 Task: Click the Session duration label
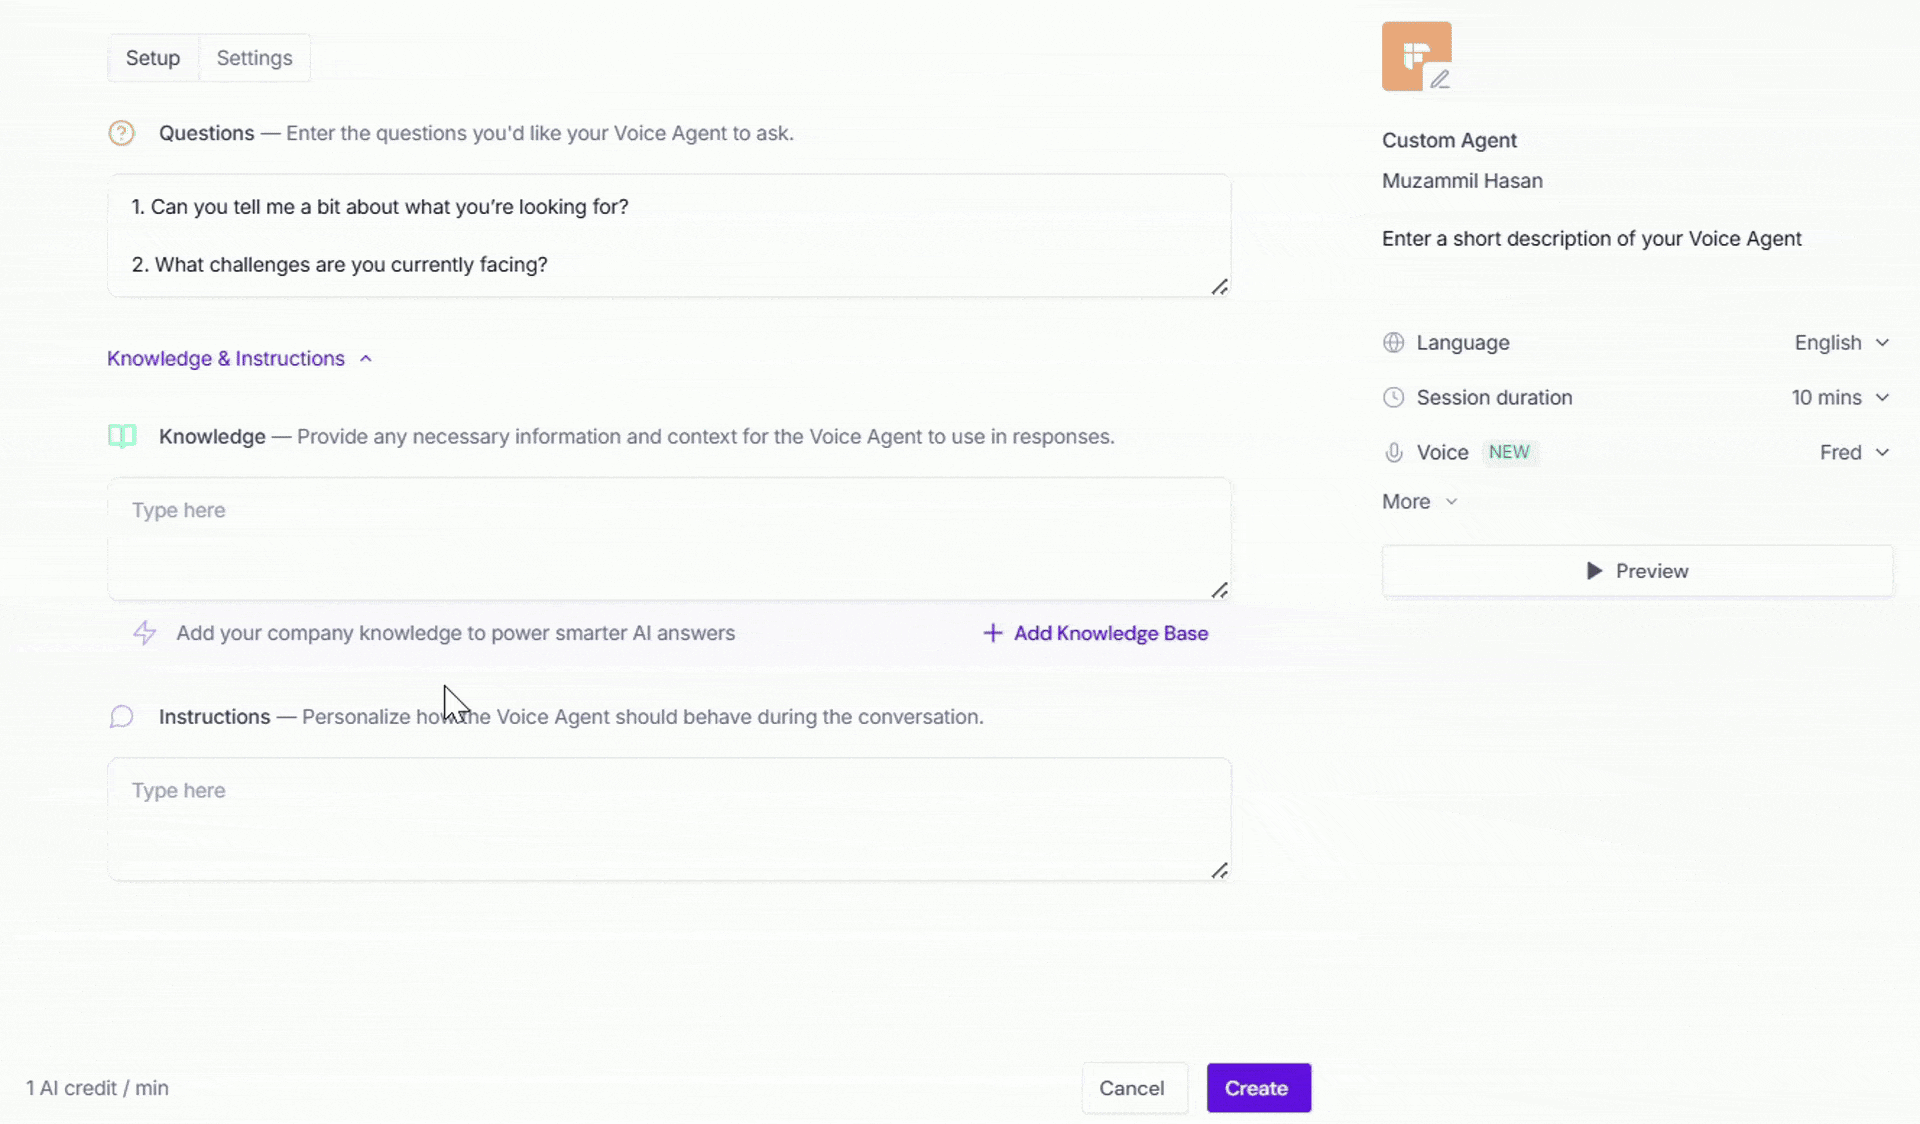point(1494,398)
